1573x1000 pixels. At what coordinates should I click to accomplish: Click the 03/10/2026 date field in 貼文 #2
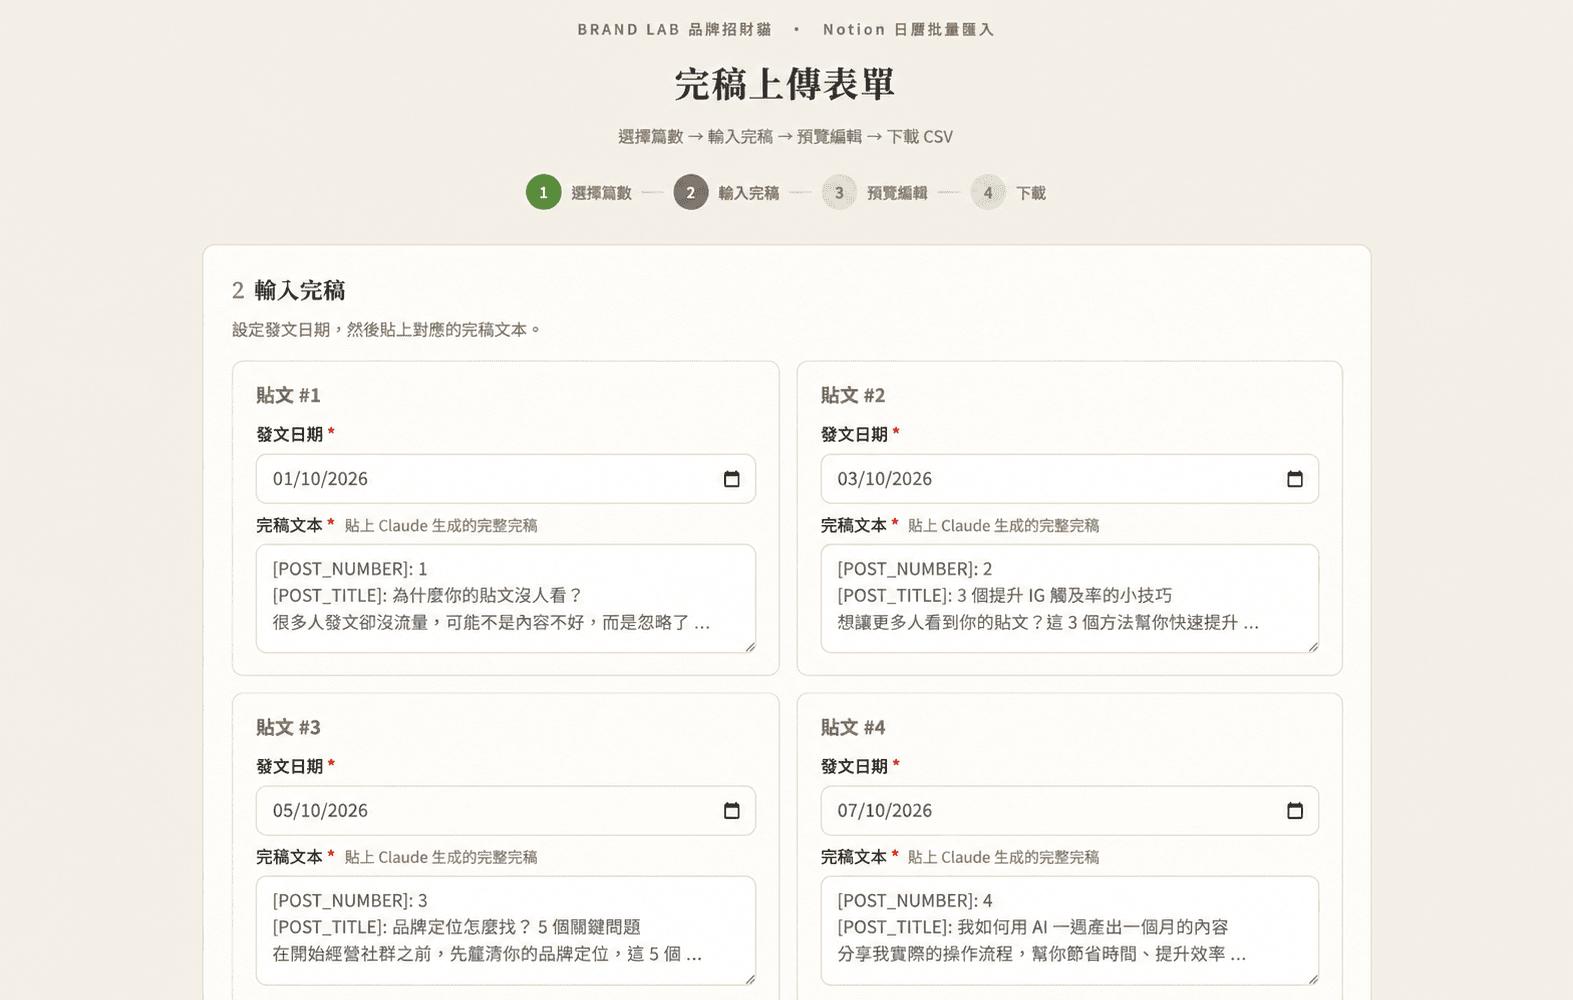(1070, 479)
